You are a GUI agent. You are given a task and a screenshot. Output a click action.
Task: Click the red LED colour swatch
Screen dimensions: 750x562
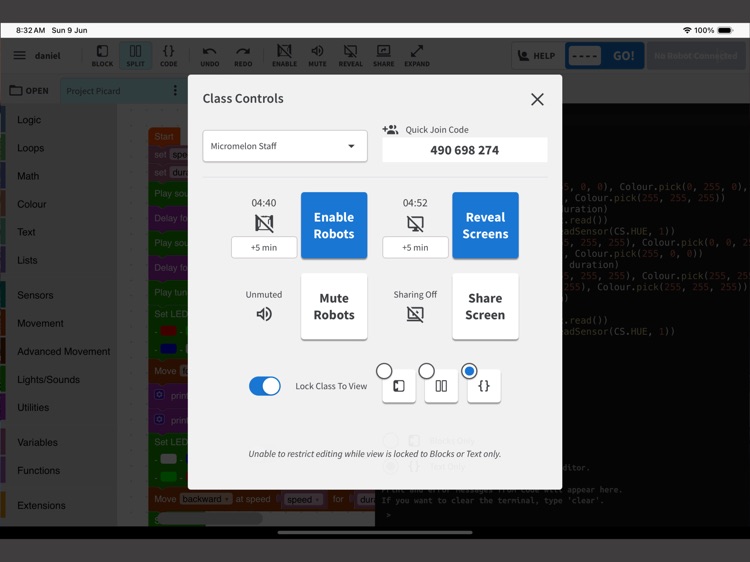[168, 331]
